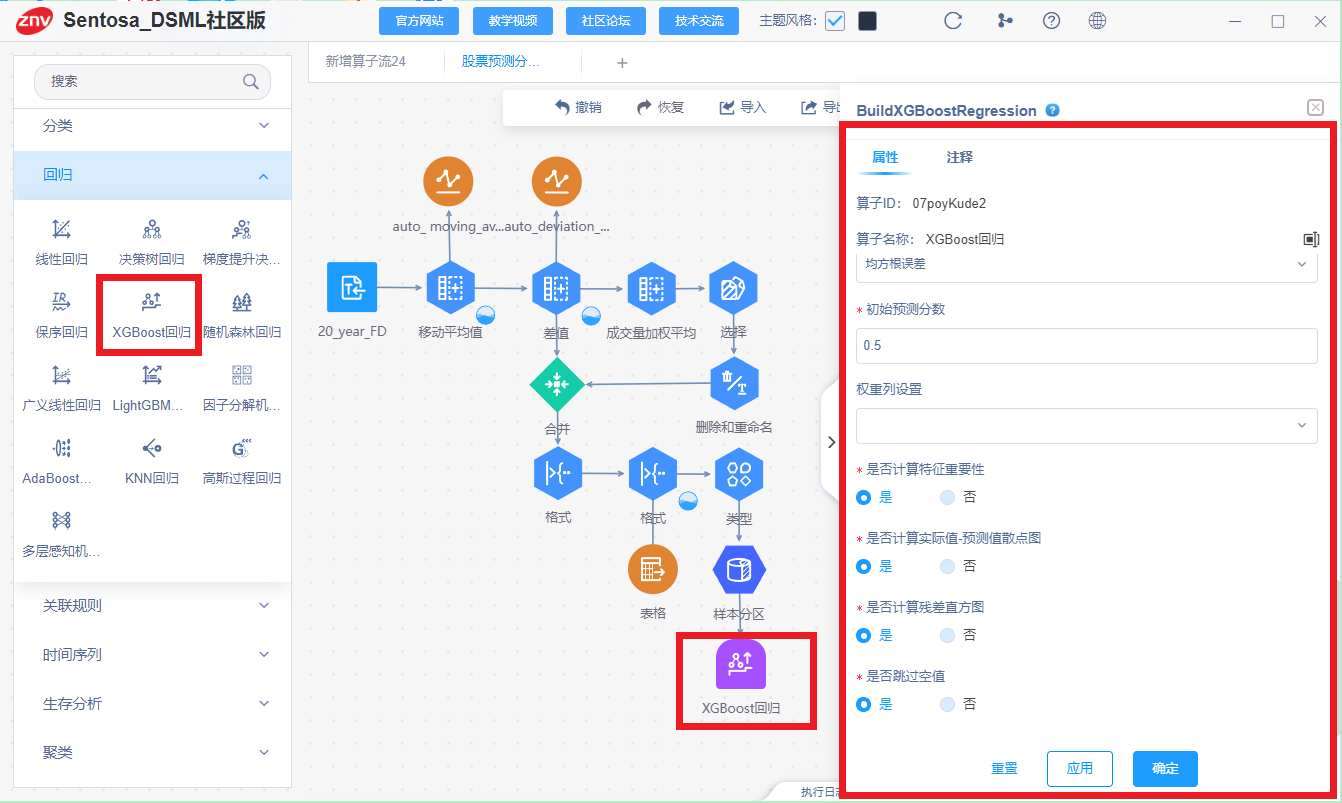Click 导入 in canvas toolbar

pyautogui.click(x=742, y=107)
